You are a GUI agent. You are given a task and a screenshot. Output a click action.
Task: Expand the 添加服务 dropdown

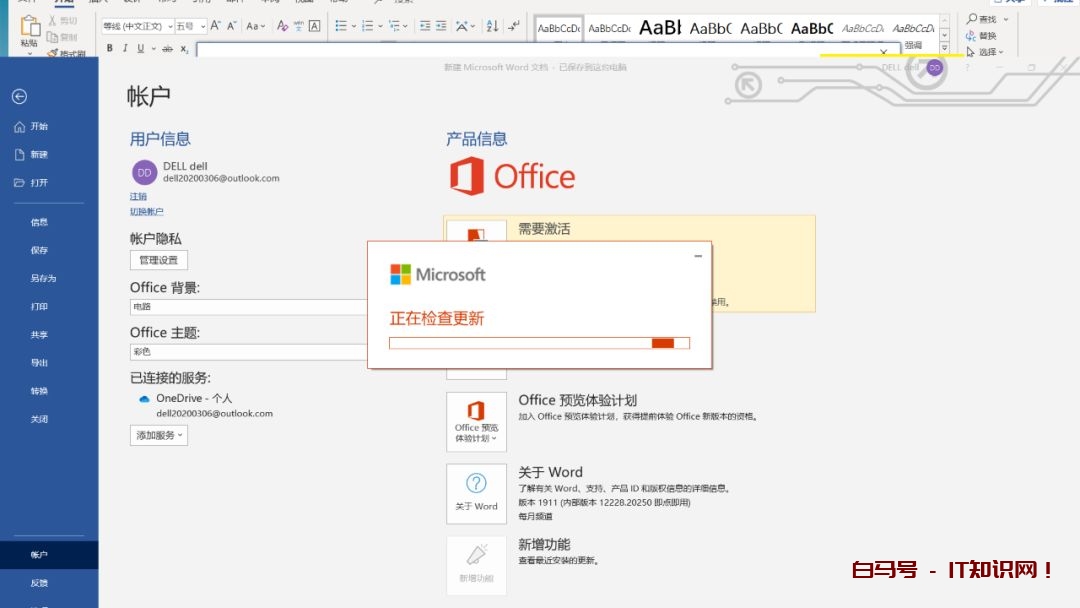tap(159, 435)
